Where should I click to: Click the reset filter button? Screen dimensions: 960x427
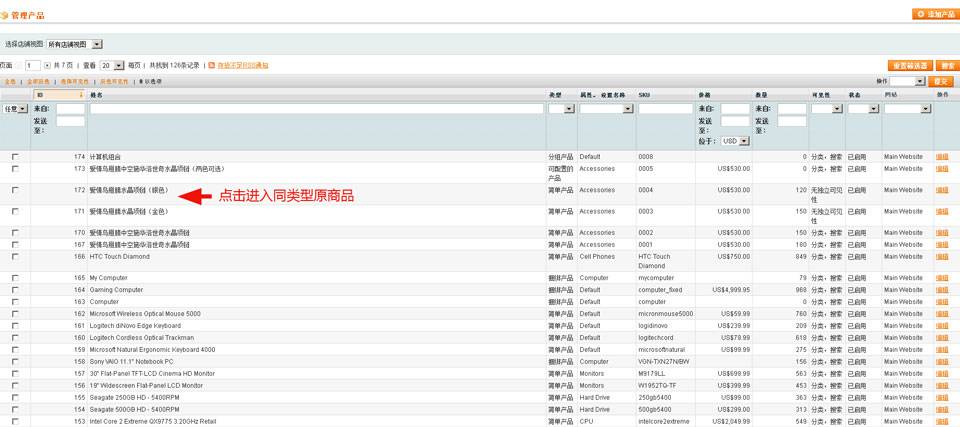point(910,66)
